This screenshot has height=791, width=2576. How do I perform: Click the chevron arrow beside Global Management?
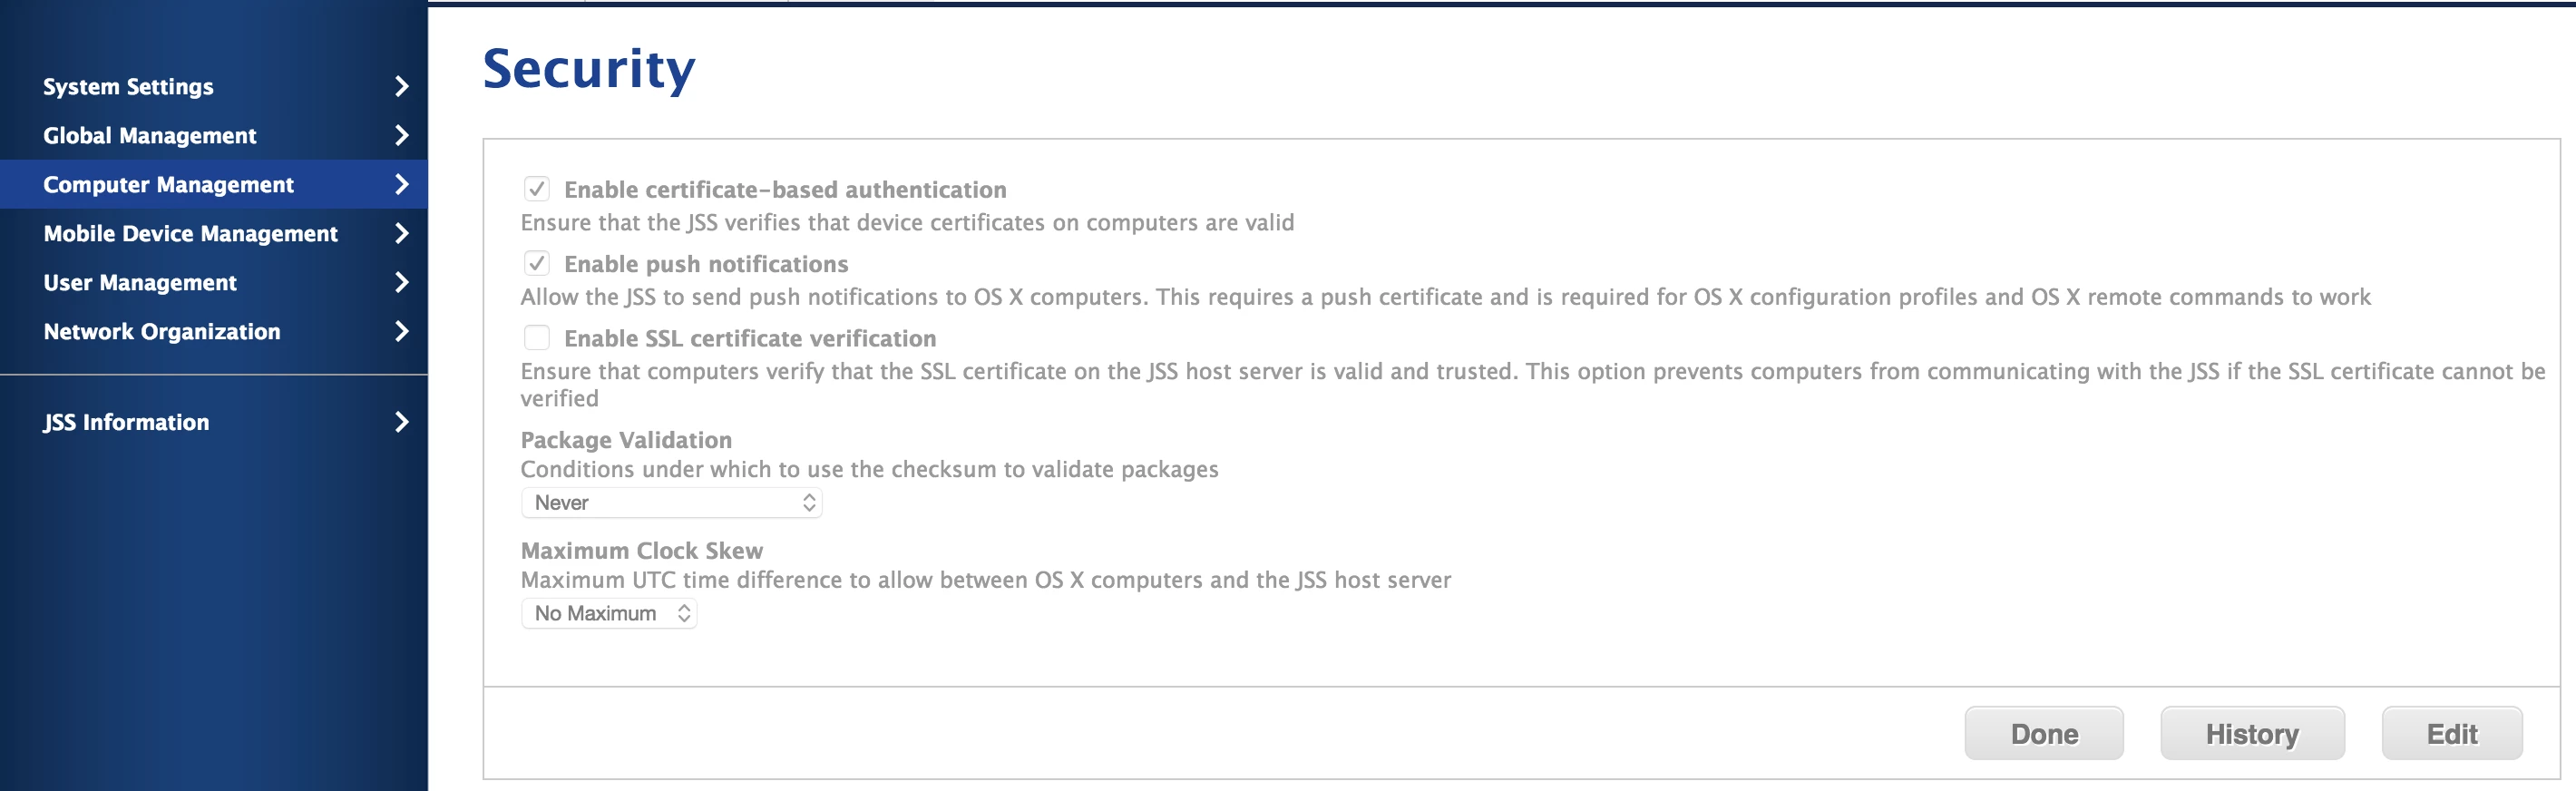402,135
